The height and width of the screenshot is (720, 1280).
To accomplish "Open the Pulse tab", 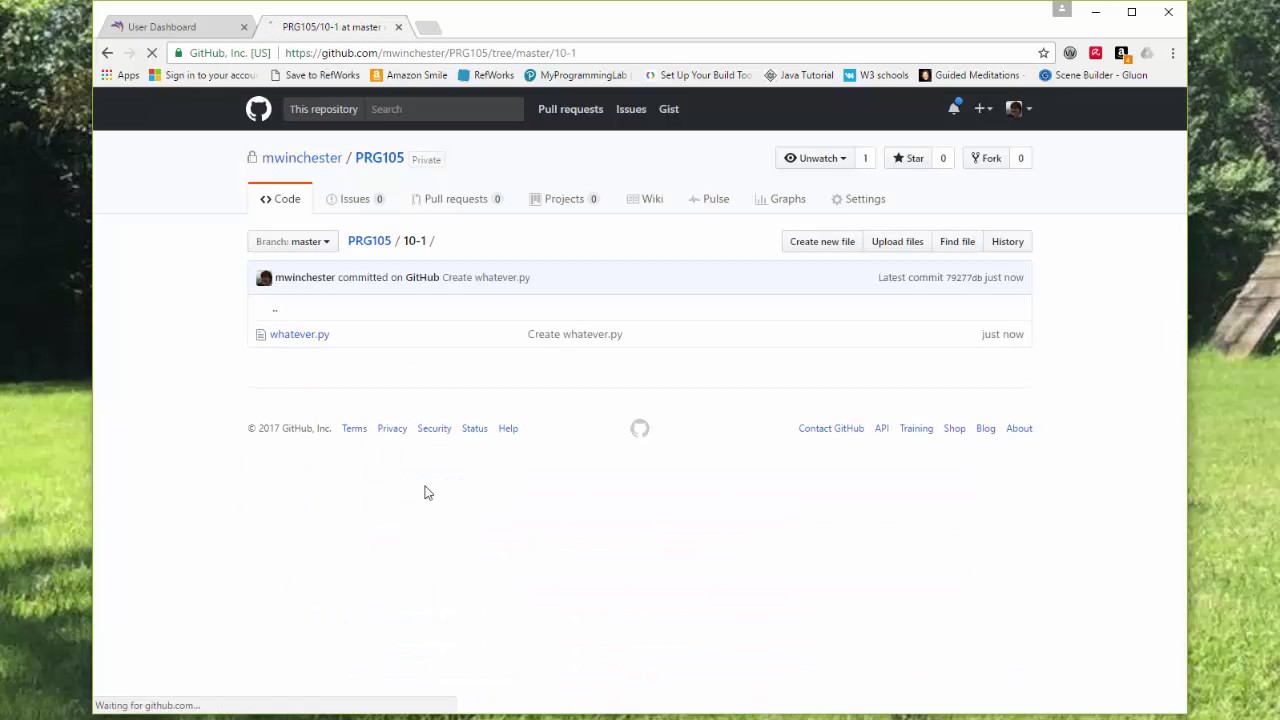I will [709, 199].
